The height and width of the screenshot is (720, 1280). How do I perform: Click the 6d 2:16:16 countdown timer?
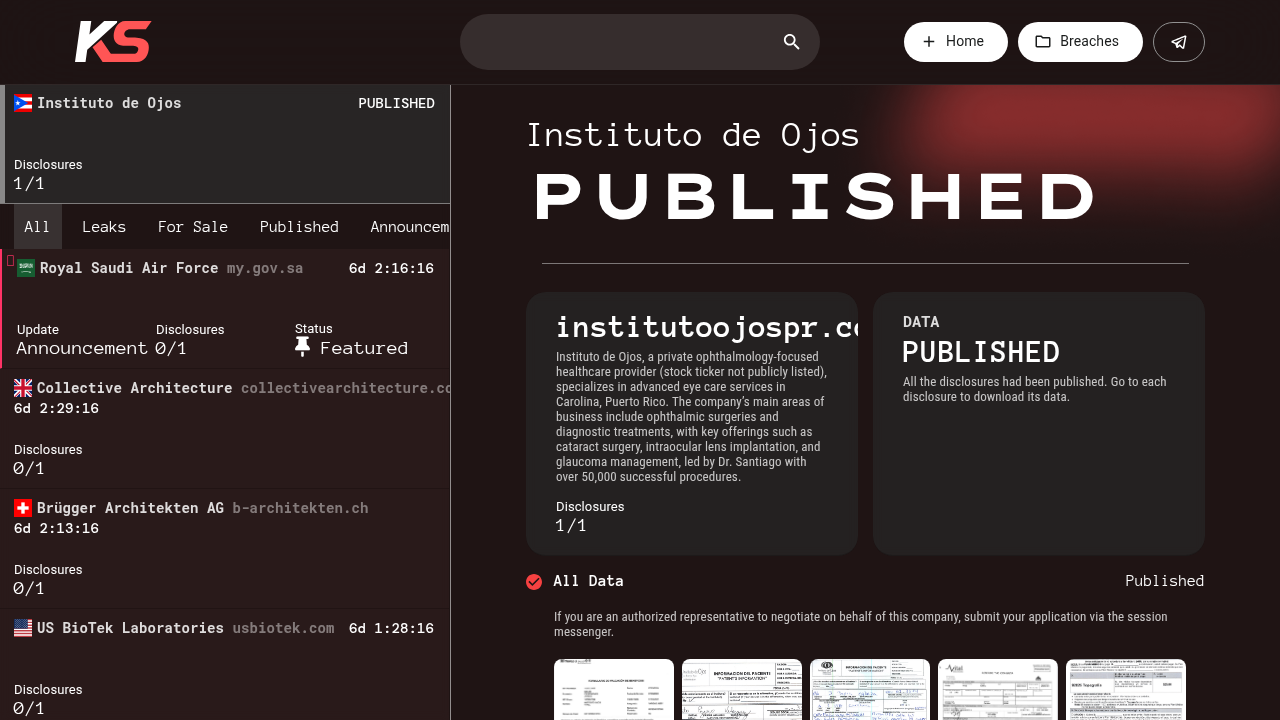coord(391,268)
